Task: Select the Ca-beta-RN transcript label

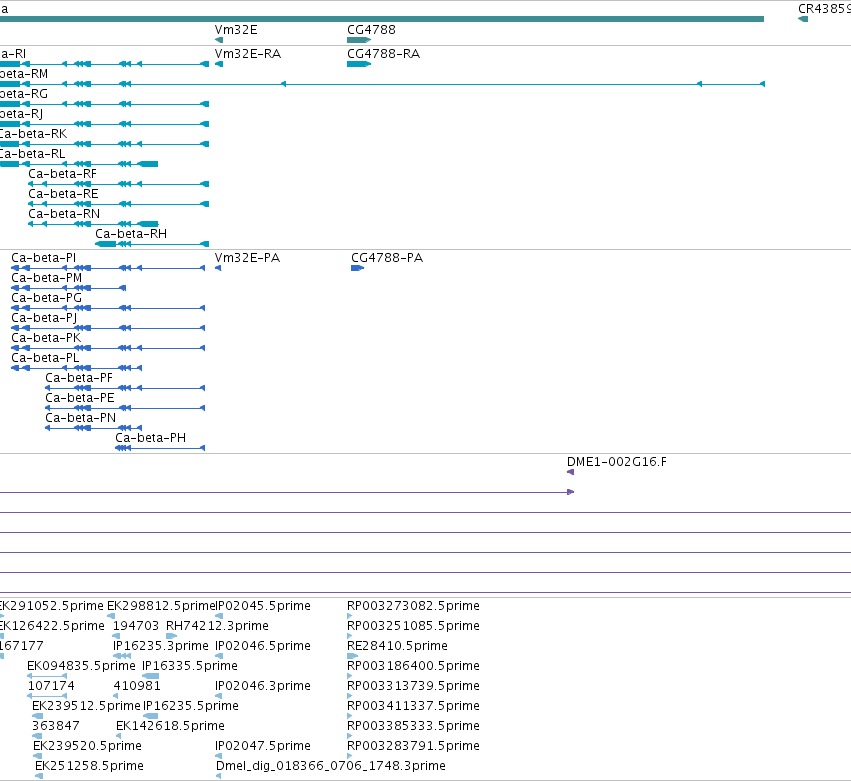Action: [x=64, y=214]
